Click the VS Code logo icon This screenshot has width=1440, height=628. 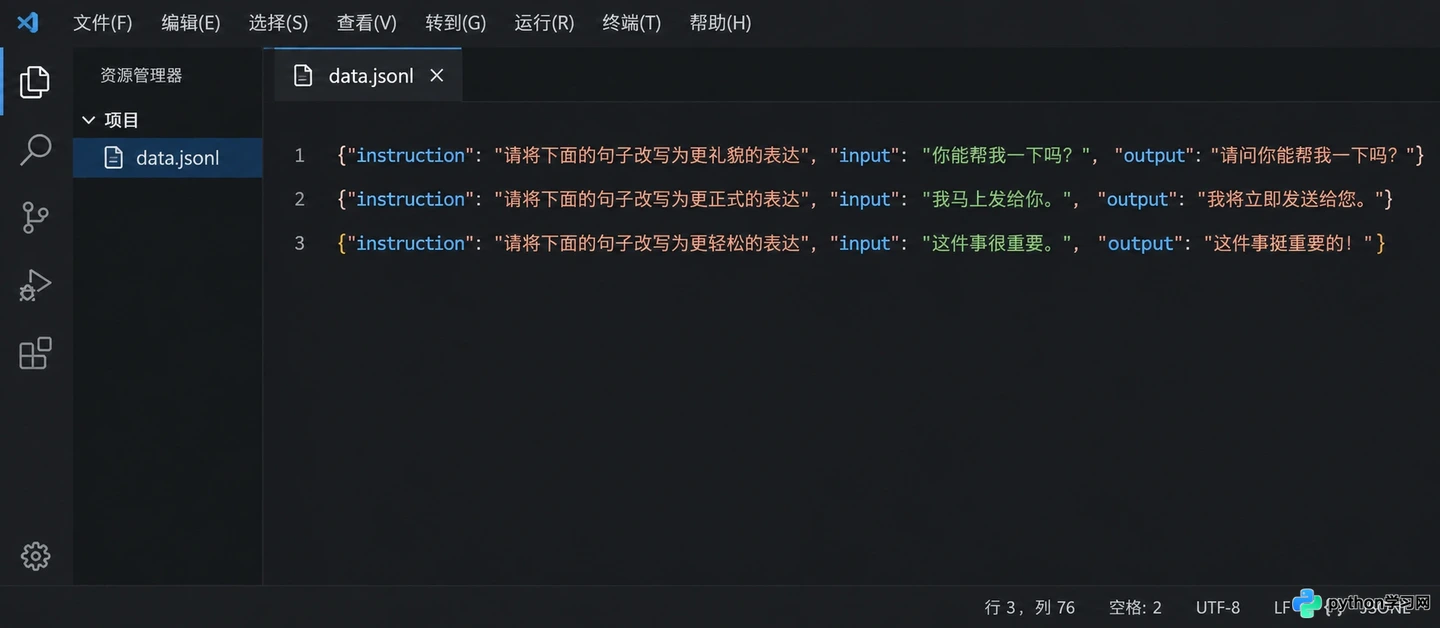click(28, 22)
